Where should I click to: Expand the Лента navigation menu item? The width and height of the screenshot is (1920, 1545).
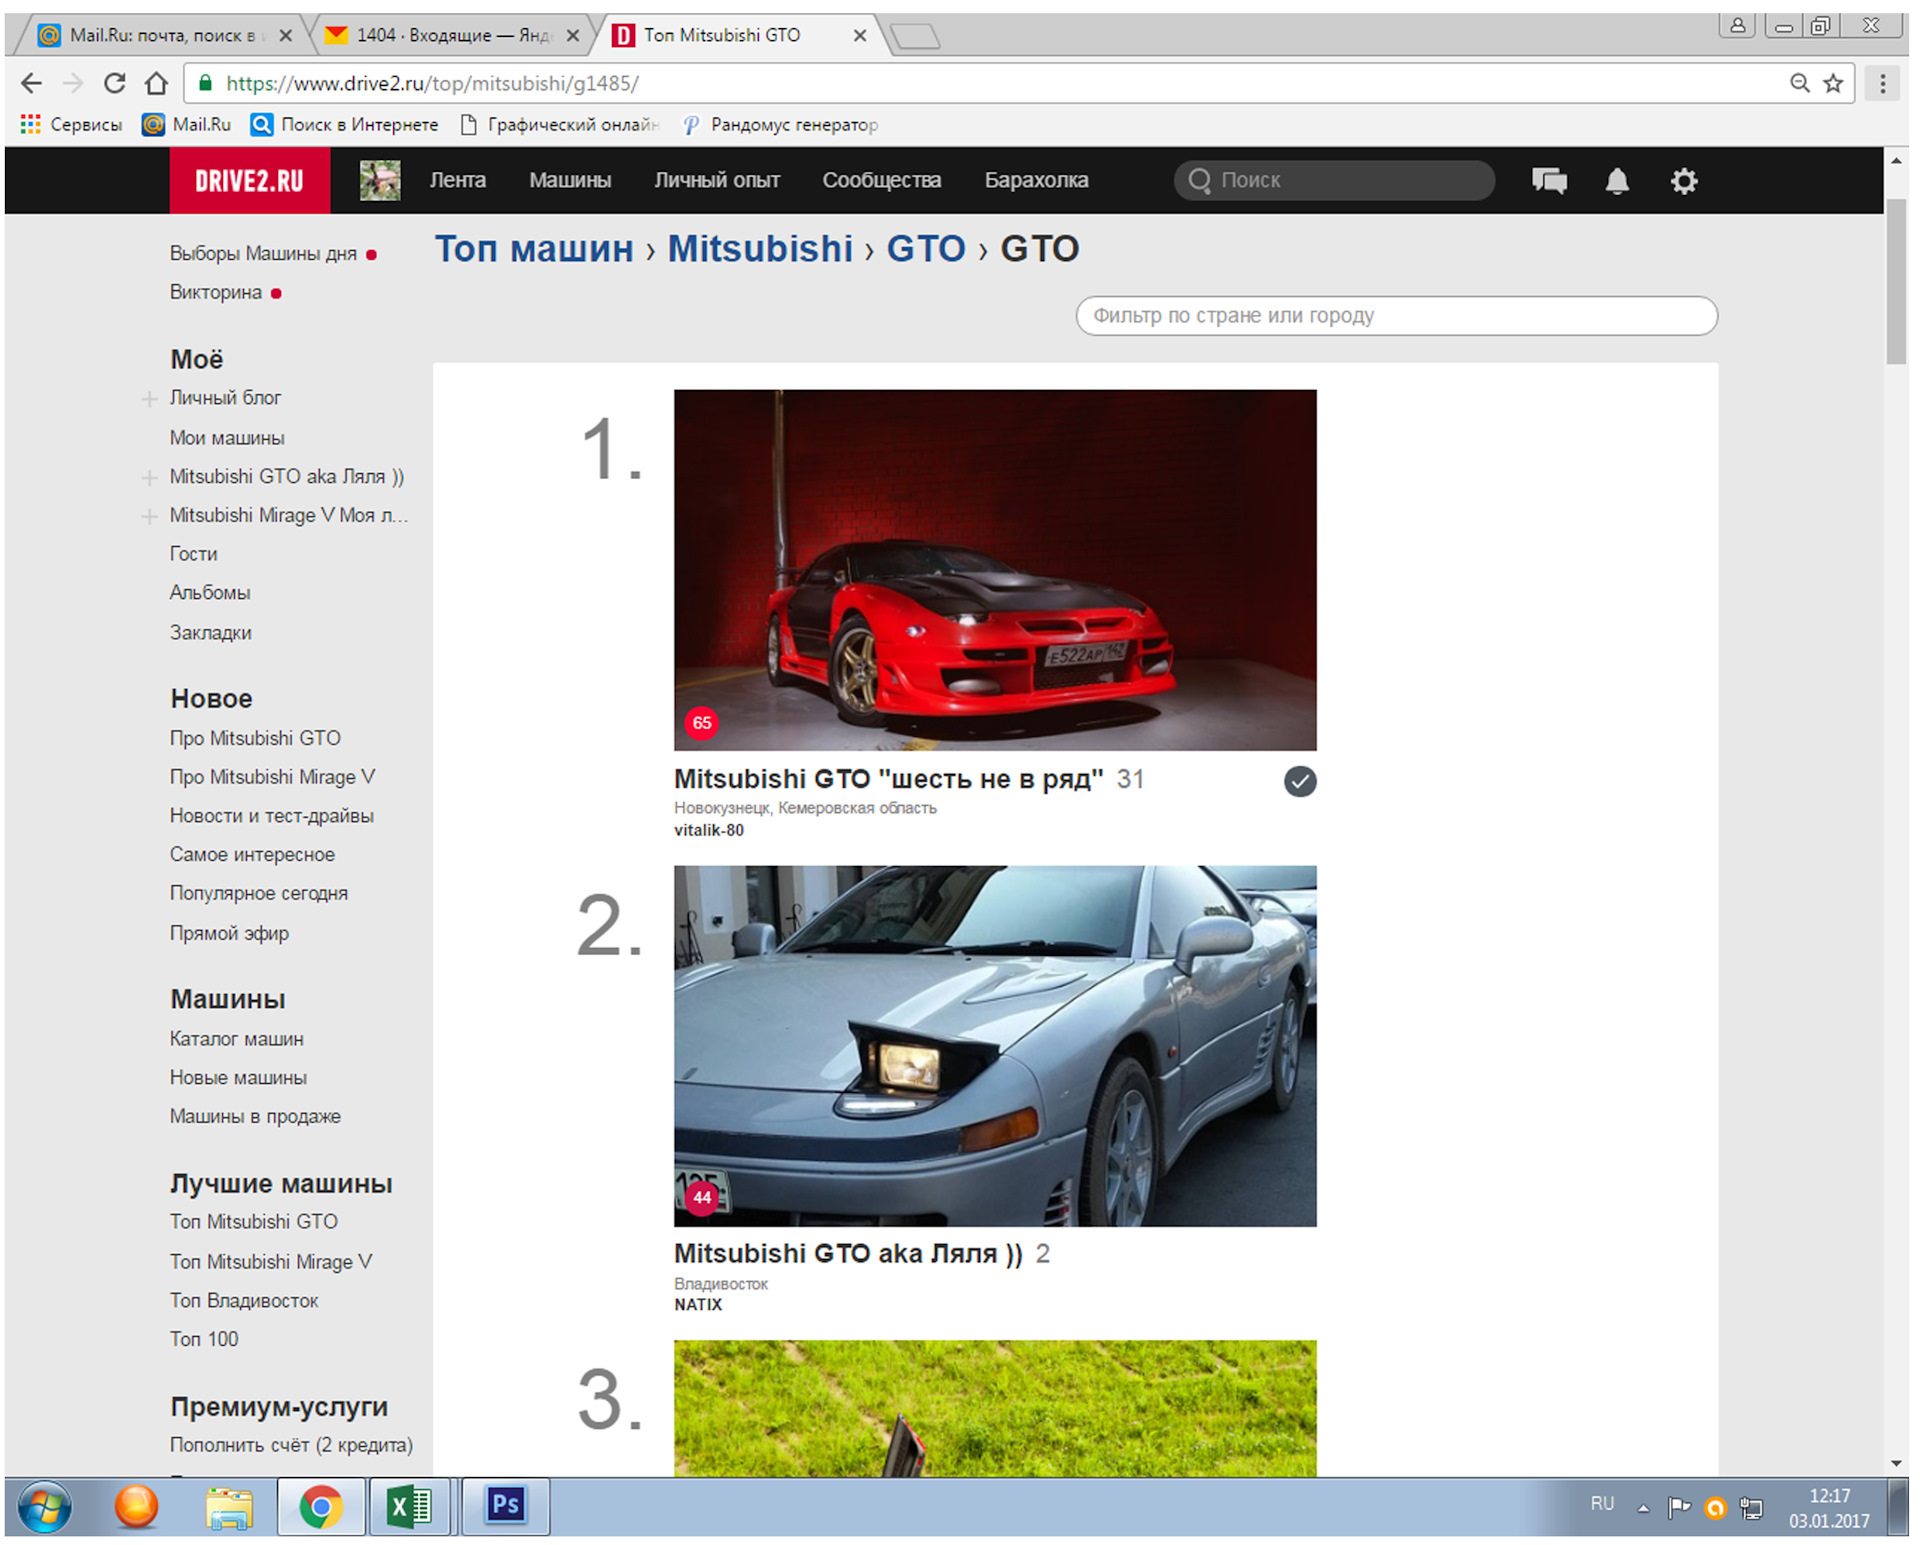click(457, 178)
